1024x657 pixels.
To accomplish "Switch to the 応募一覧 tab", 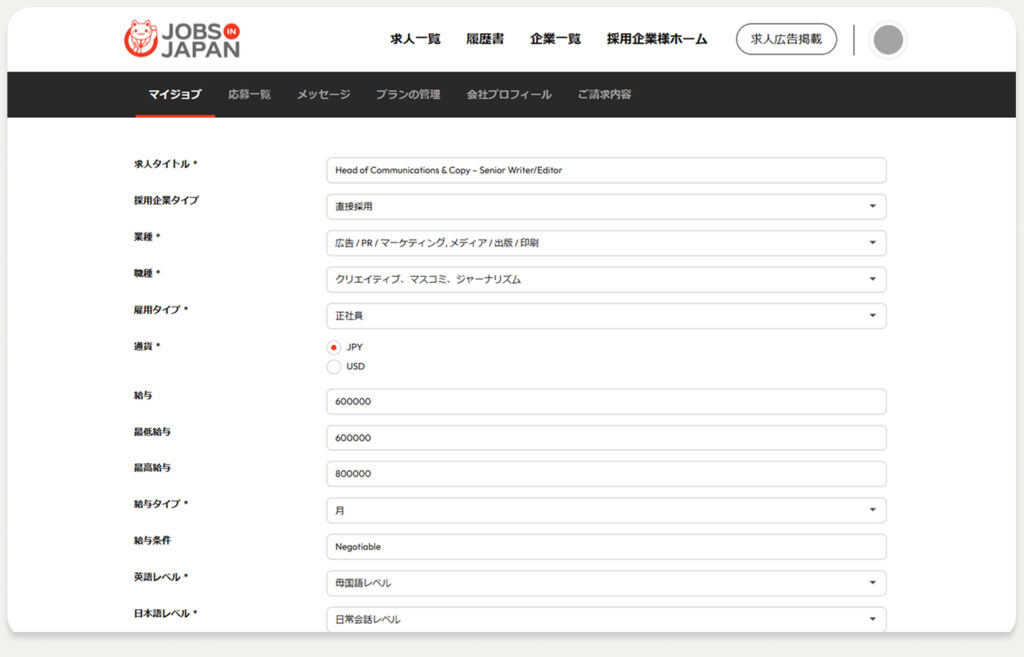I will 249,95.
